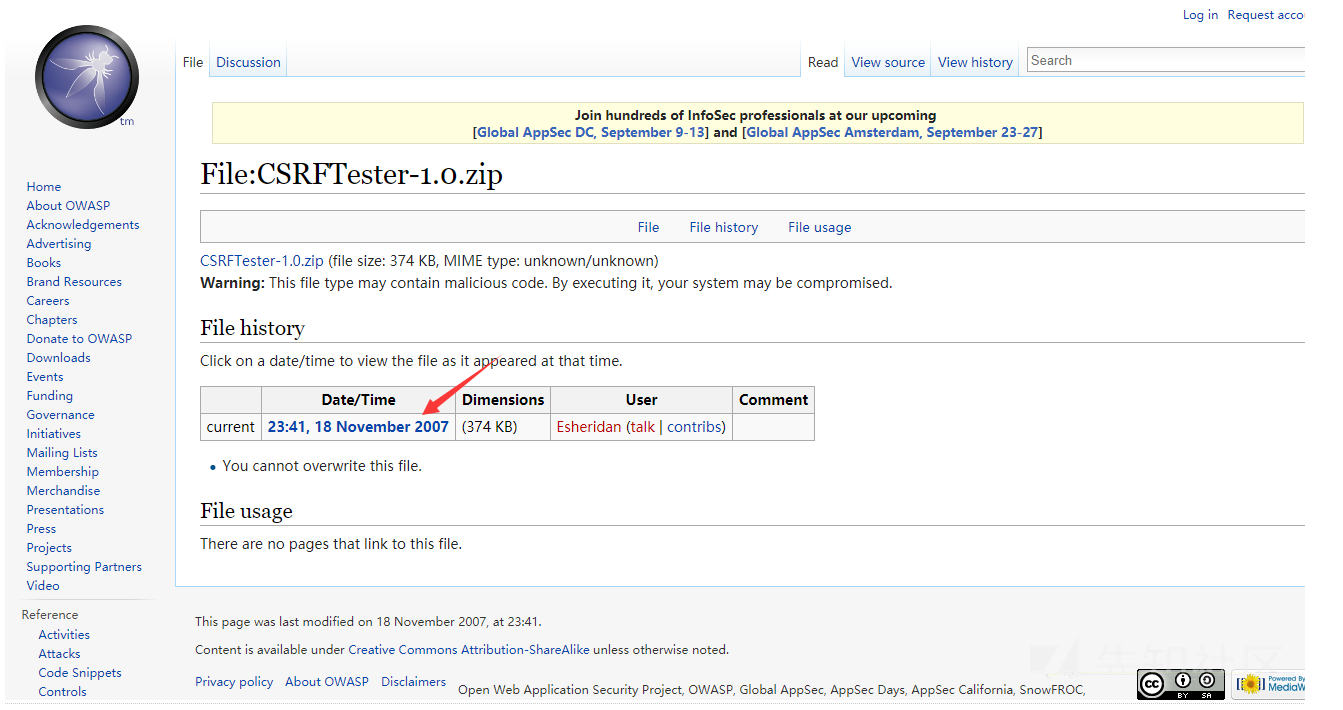1343x710 pixels.
Task: Open the View history tab
Action: click(x=975, y=62)
